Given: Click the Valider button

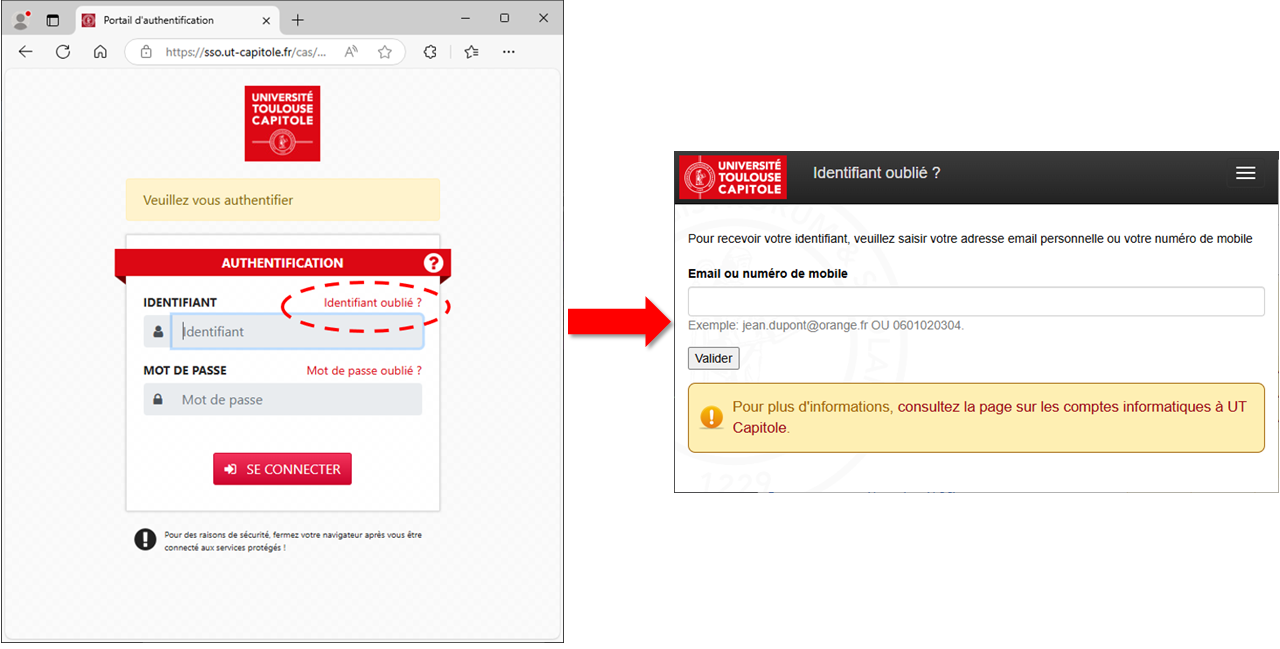Looking at the screenshot, I should point(714,358).
